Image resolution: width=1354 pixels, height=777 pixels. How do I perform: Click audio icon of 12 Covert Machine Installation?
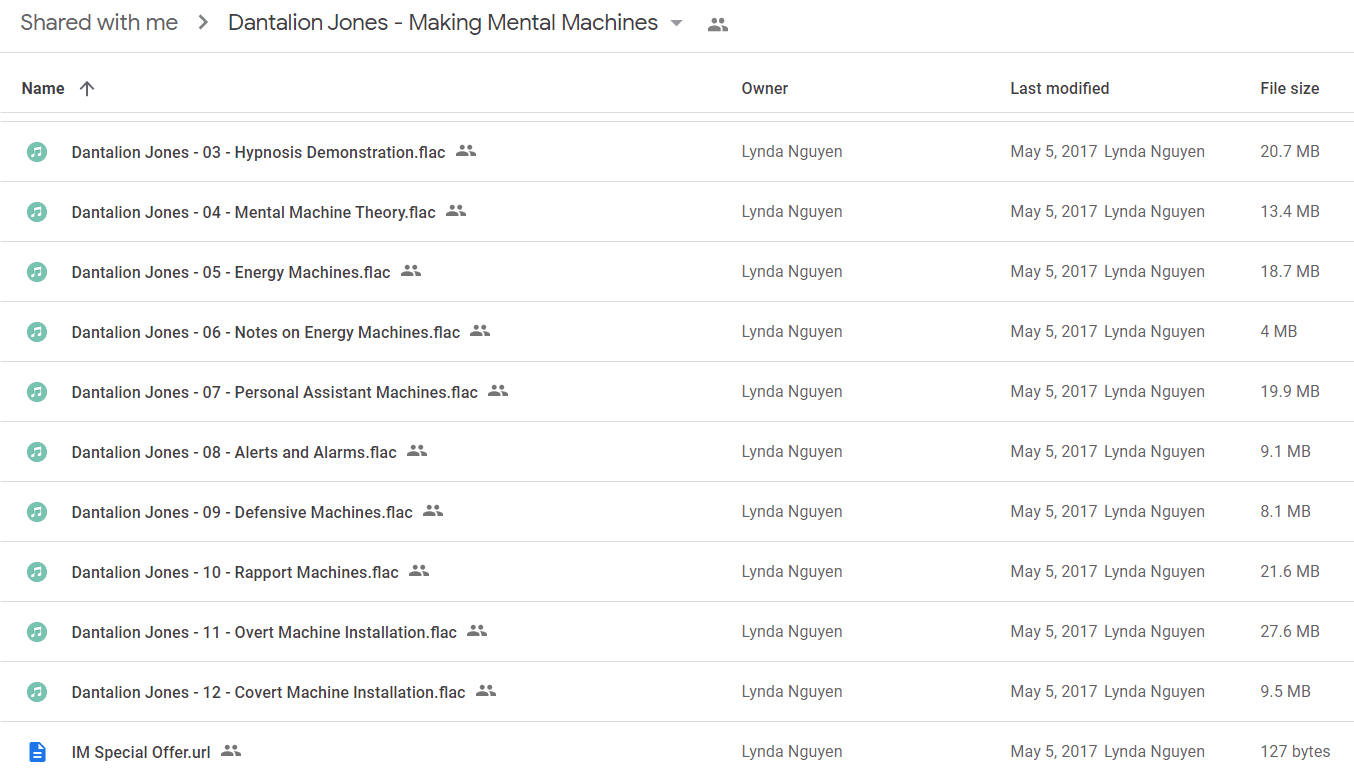point(37,692)
